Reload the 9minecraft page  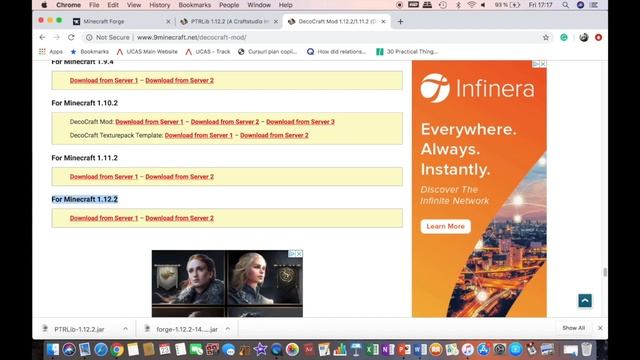71,37
